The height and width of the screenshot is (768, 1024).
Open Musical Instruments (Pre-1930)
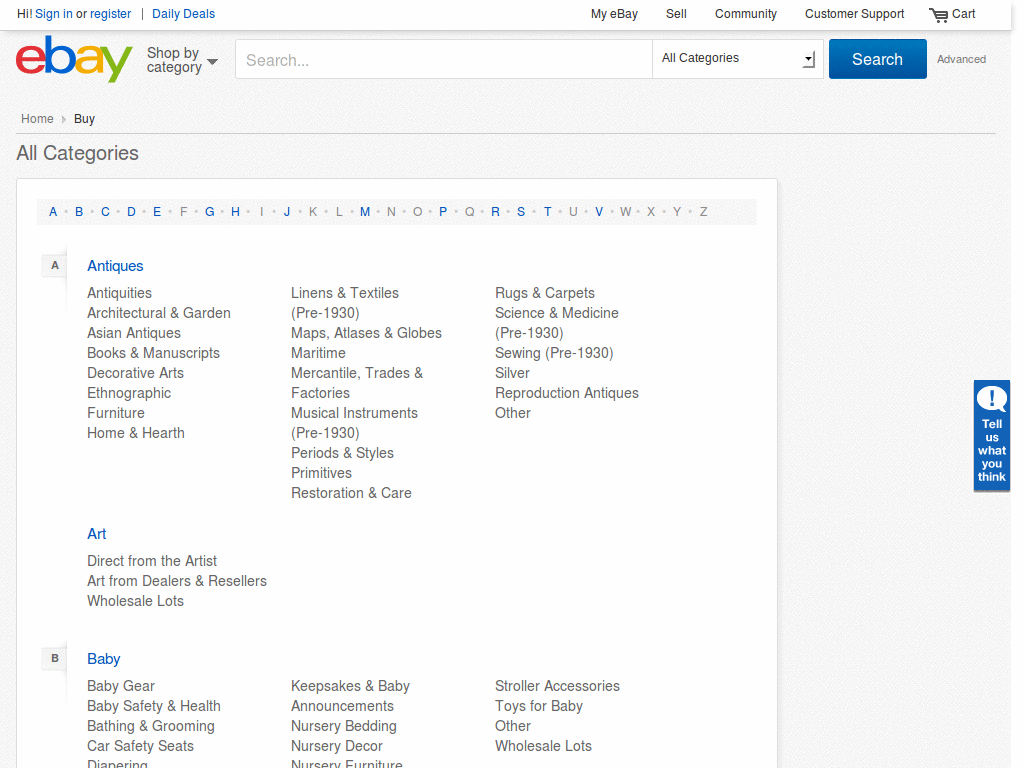pos(354,423)
